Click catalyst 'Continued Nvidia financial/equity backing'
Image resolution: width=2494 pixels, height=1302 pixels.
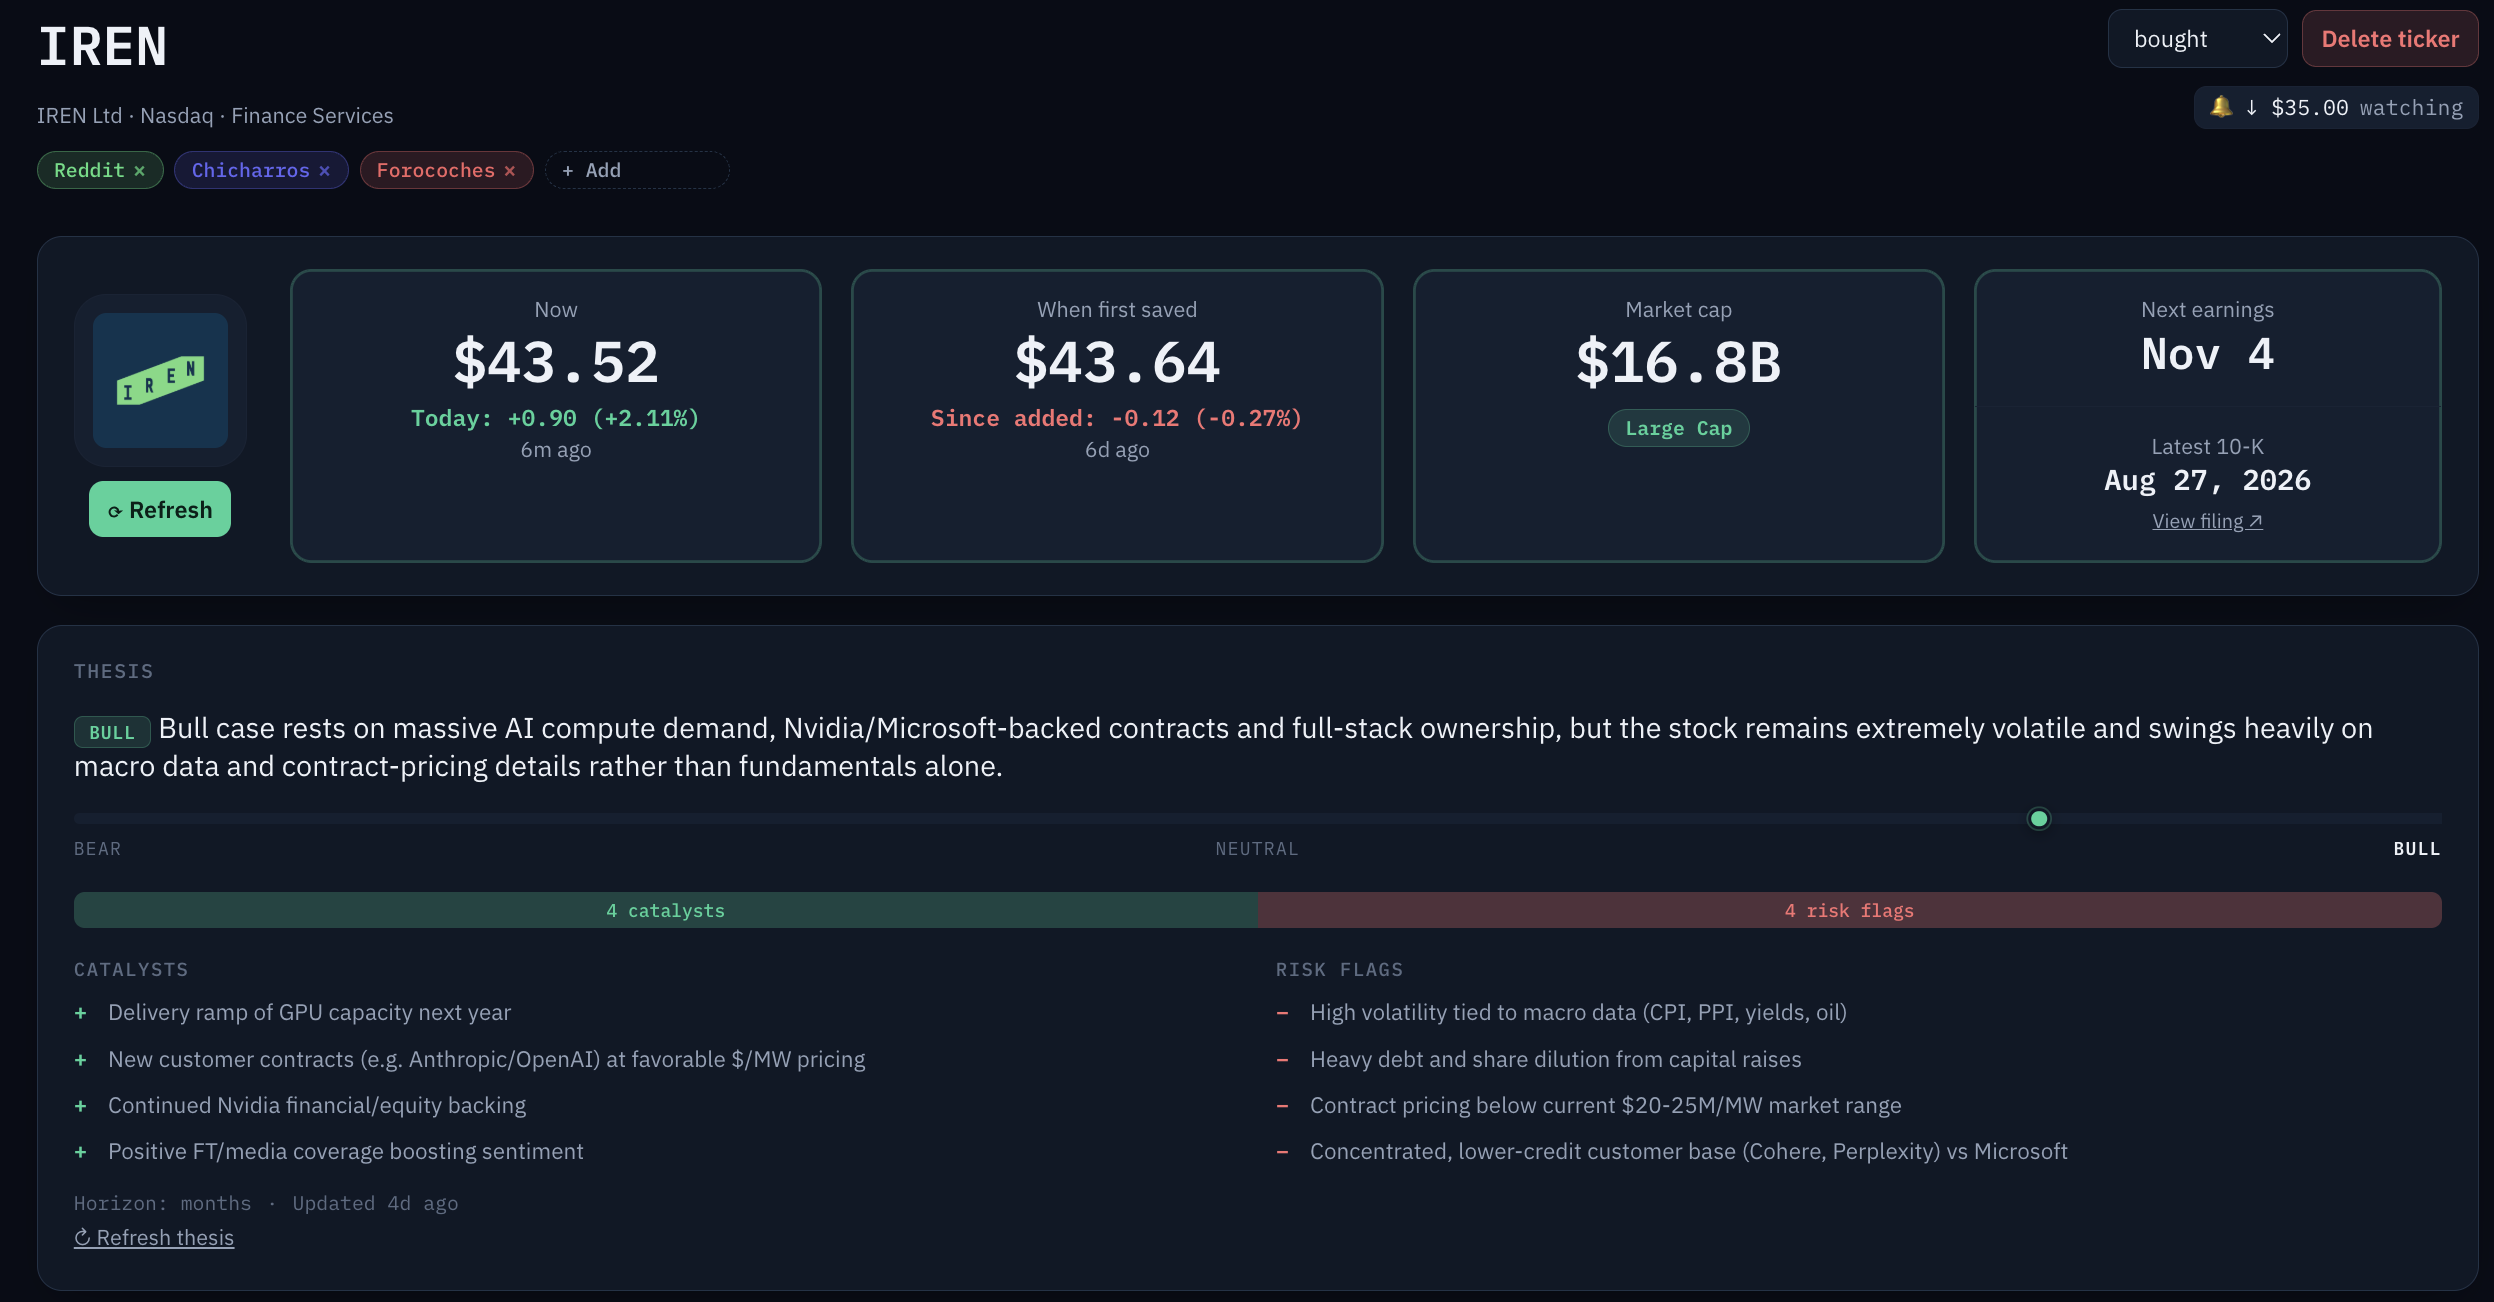point(317,1105)
